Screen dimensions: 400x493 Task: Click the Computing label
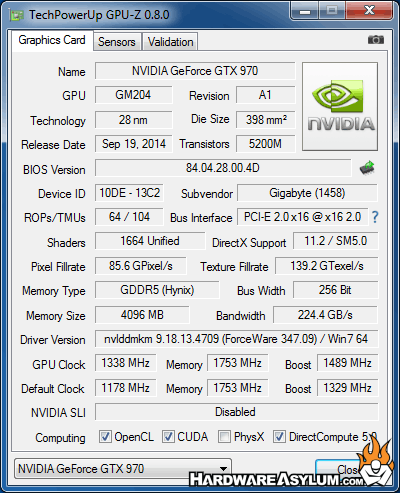(60, 438)
